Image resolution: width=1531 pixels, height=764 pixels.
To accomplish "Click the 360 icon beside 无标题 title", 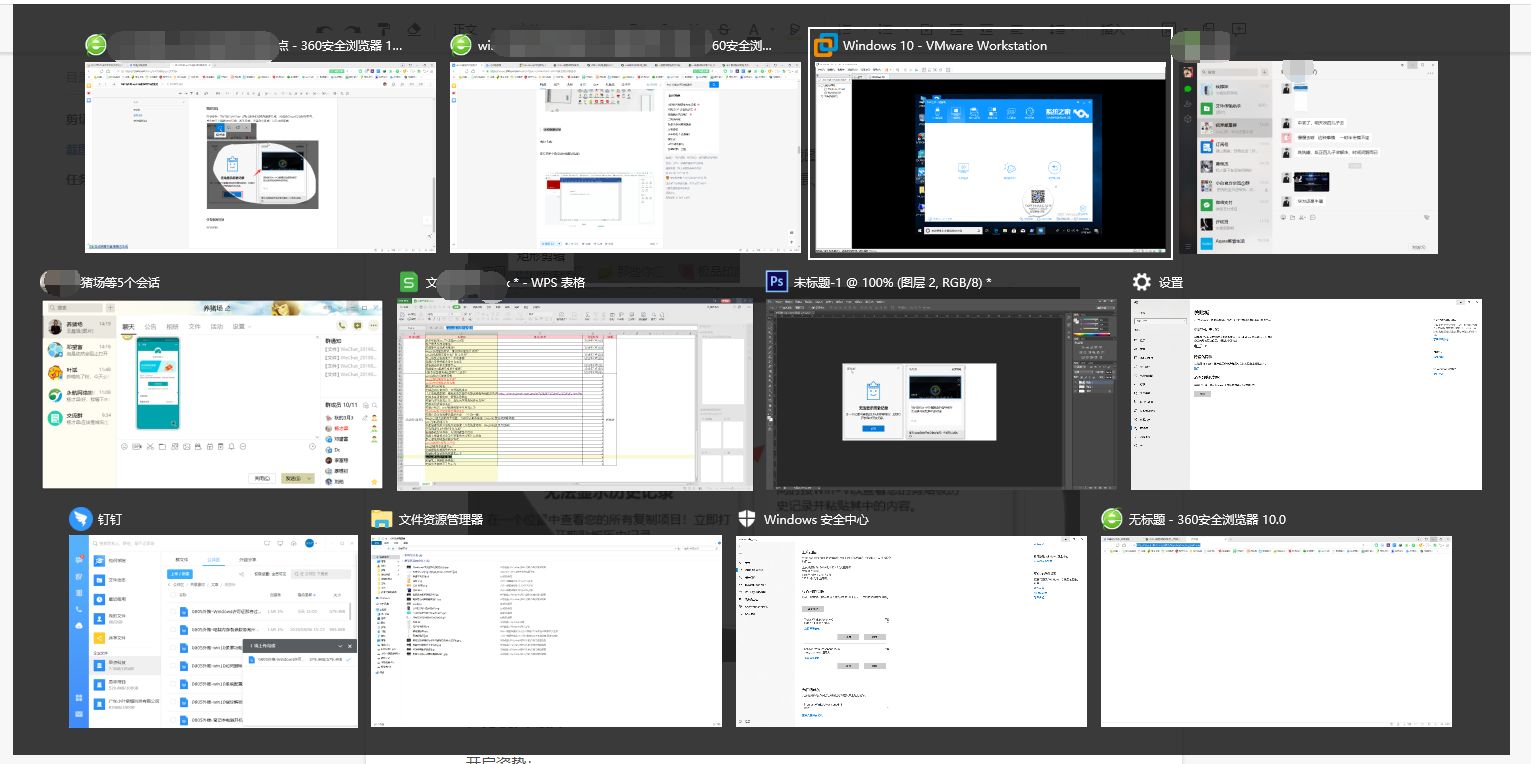I will pos(1112,519).
